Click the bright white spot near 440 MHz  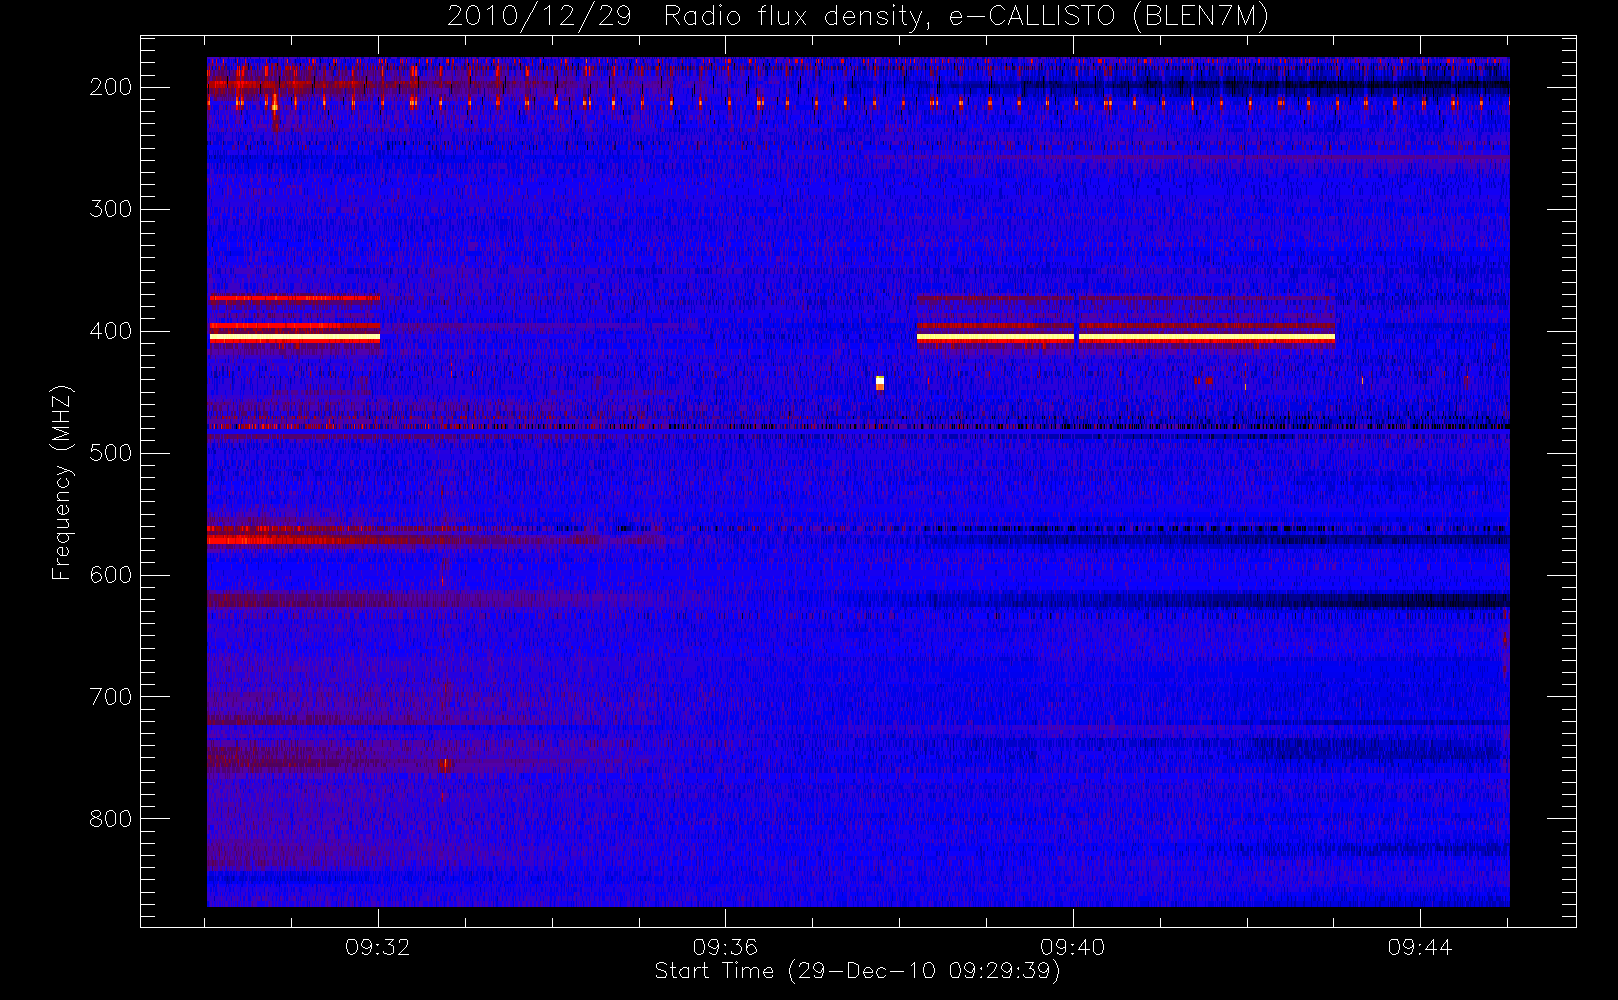tap(880, 382)
